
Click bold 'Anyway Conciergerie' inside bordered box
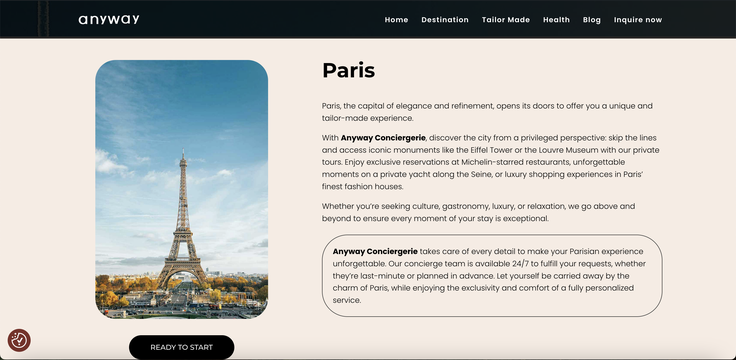coord(375,252)
